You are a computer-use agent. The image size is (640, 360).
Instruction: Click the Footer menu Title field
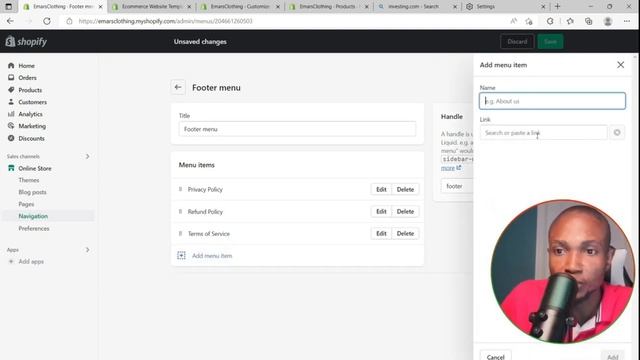click(x=297, y=129)
